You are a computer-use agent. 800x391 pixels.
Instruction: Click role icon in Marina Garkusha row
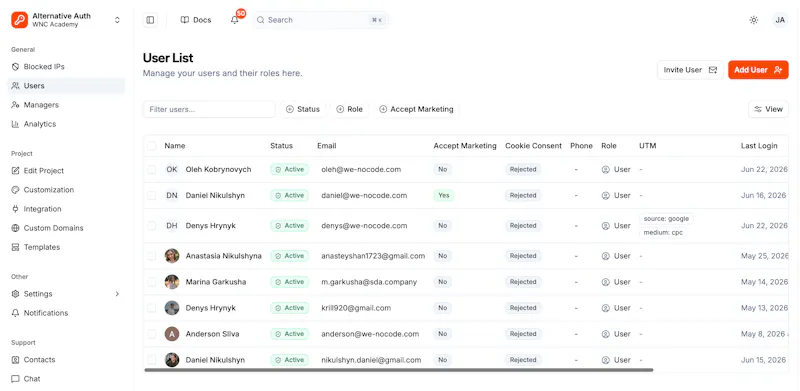click(x=606, y=282)
